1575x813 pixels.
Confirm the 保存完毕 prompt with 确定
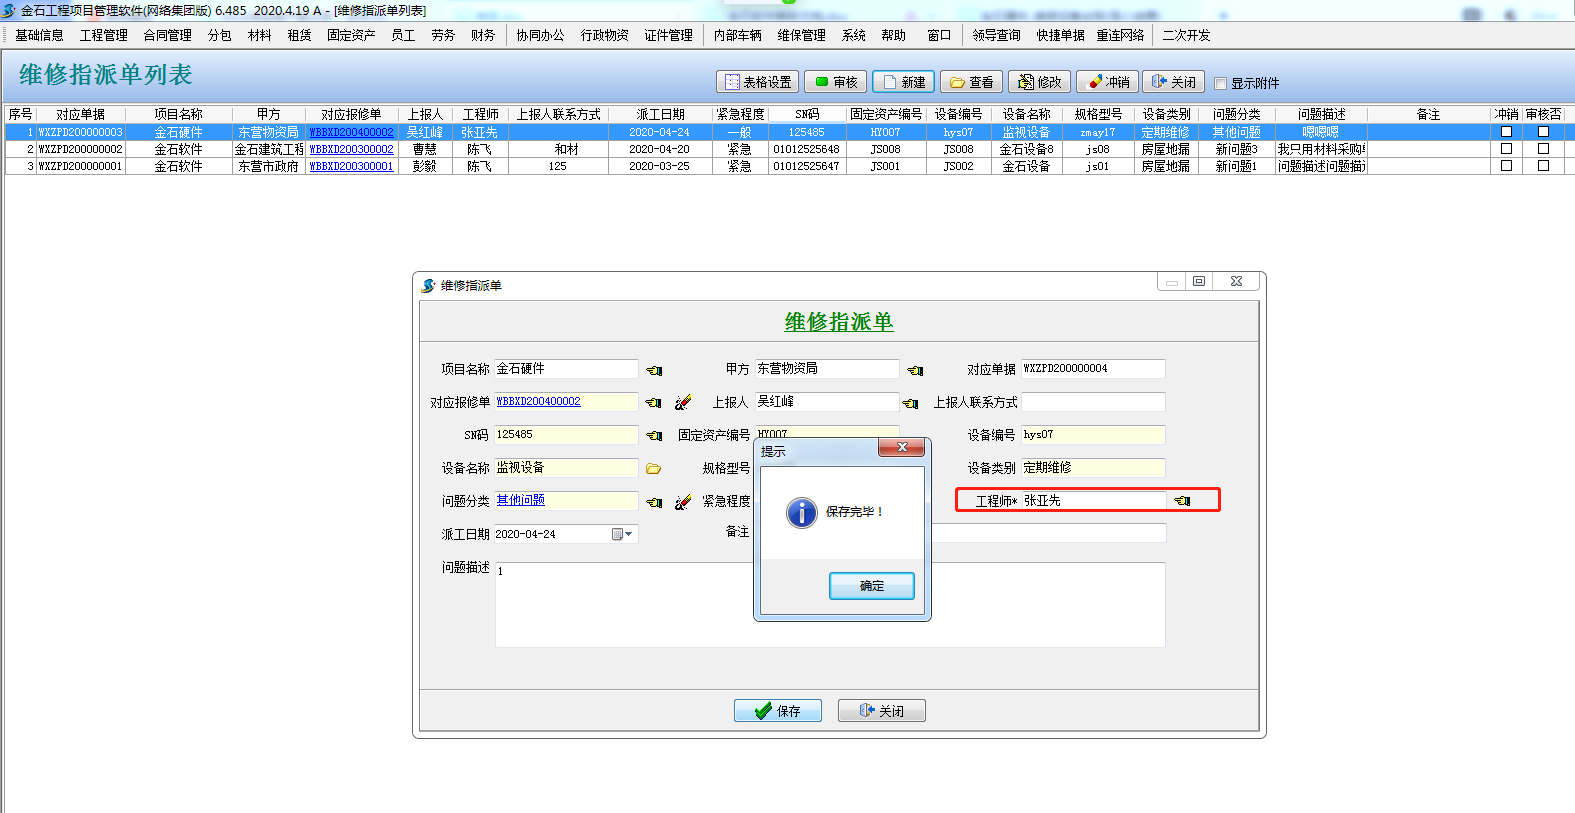871,586
